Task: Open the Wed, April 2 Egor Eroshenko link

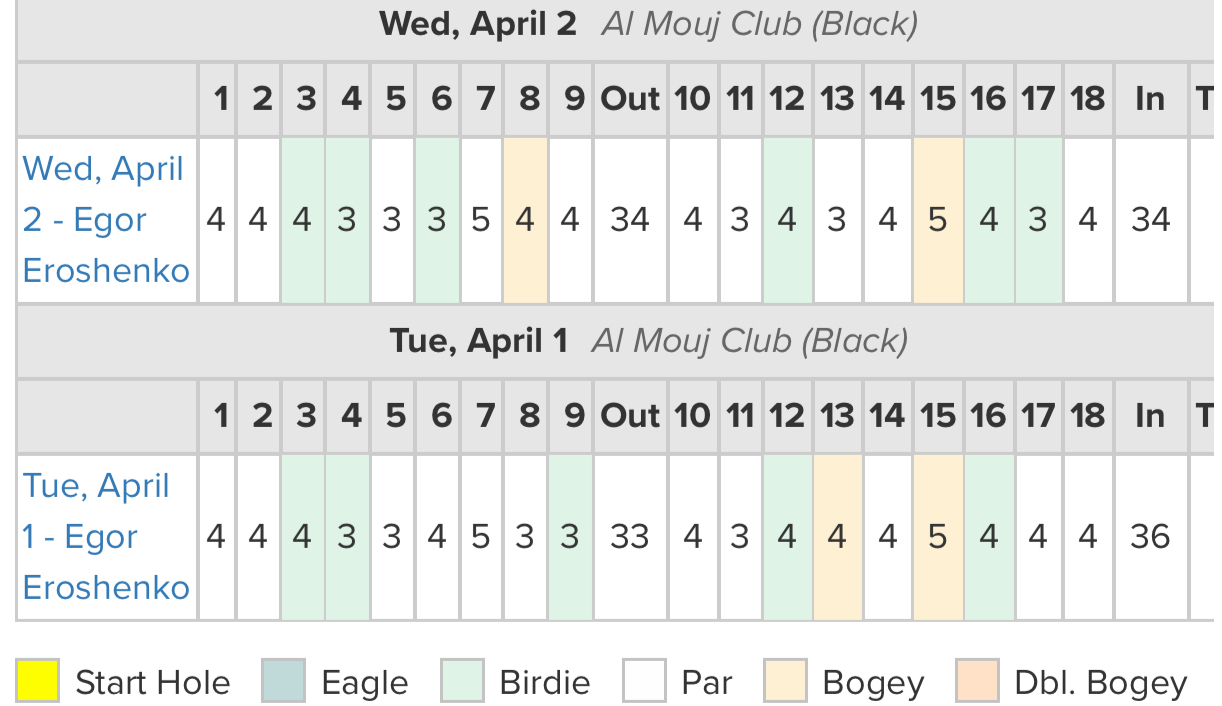Action: [106, 220]
